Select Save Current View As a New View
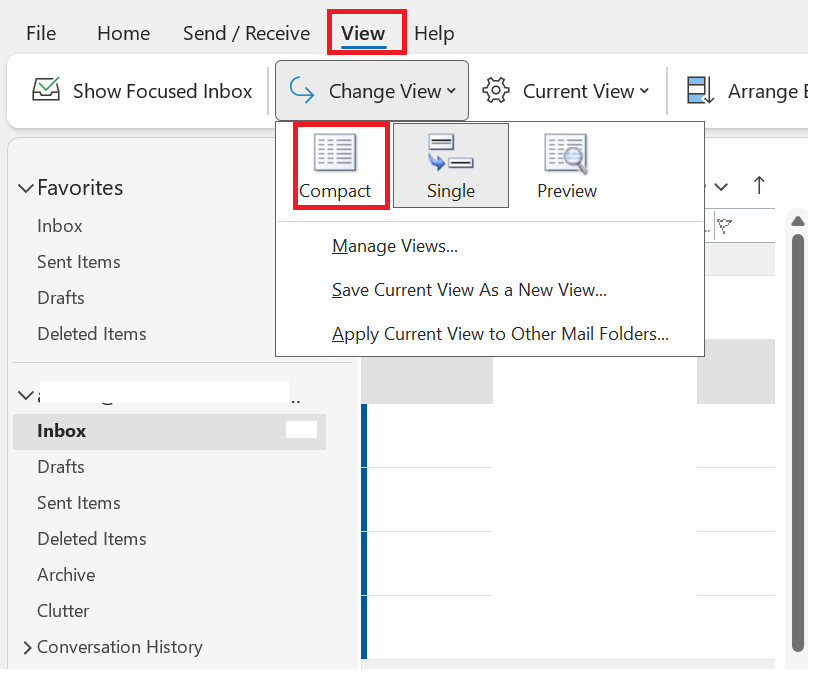 [x=469, y=290]
